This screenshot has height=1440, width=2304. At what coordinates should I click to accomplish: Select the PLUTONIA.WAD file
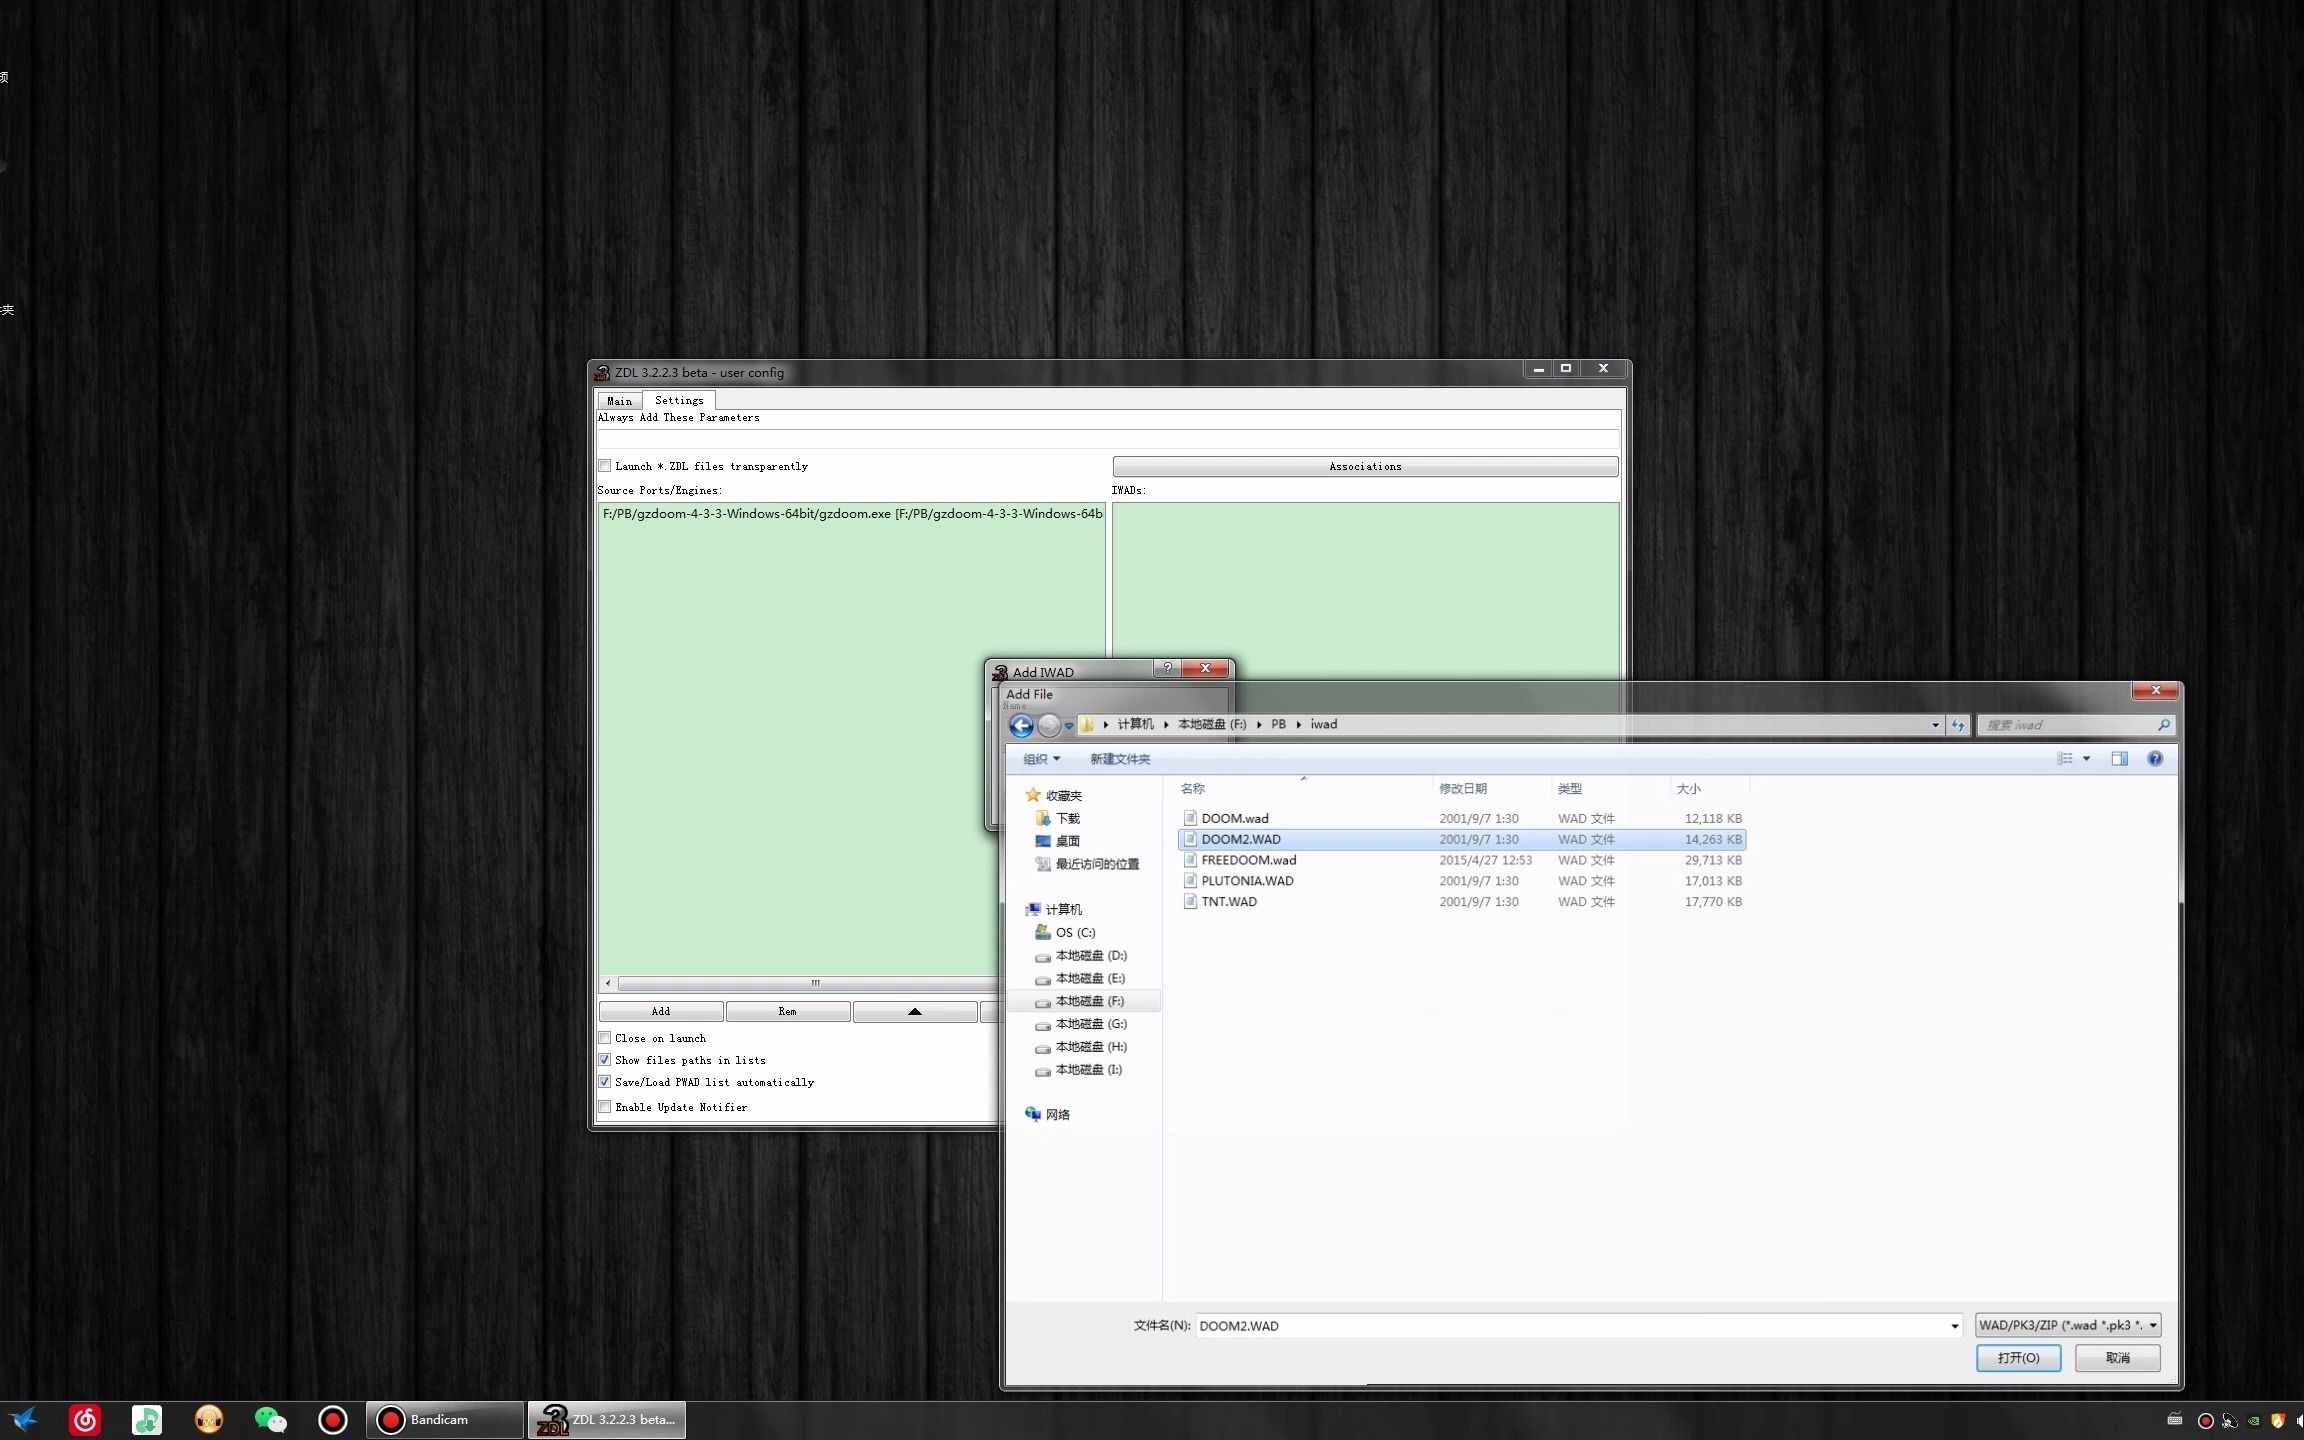[1462, 881]
